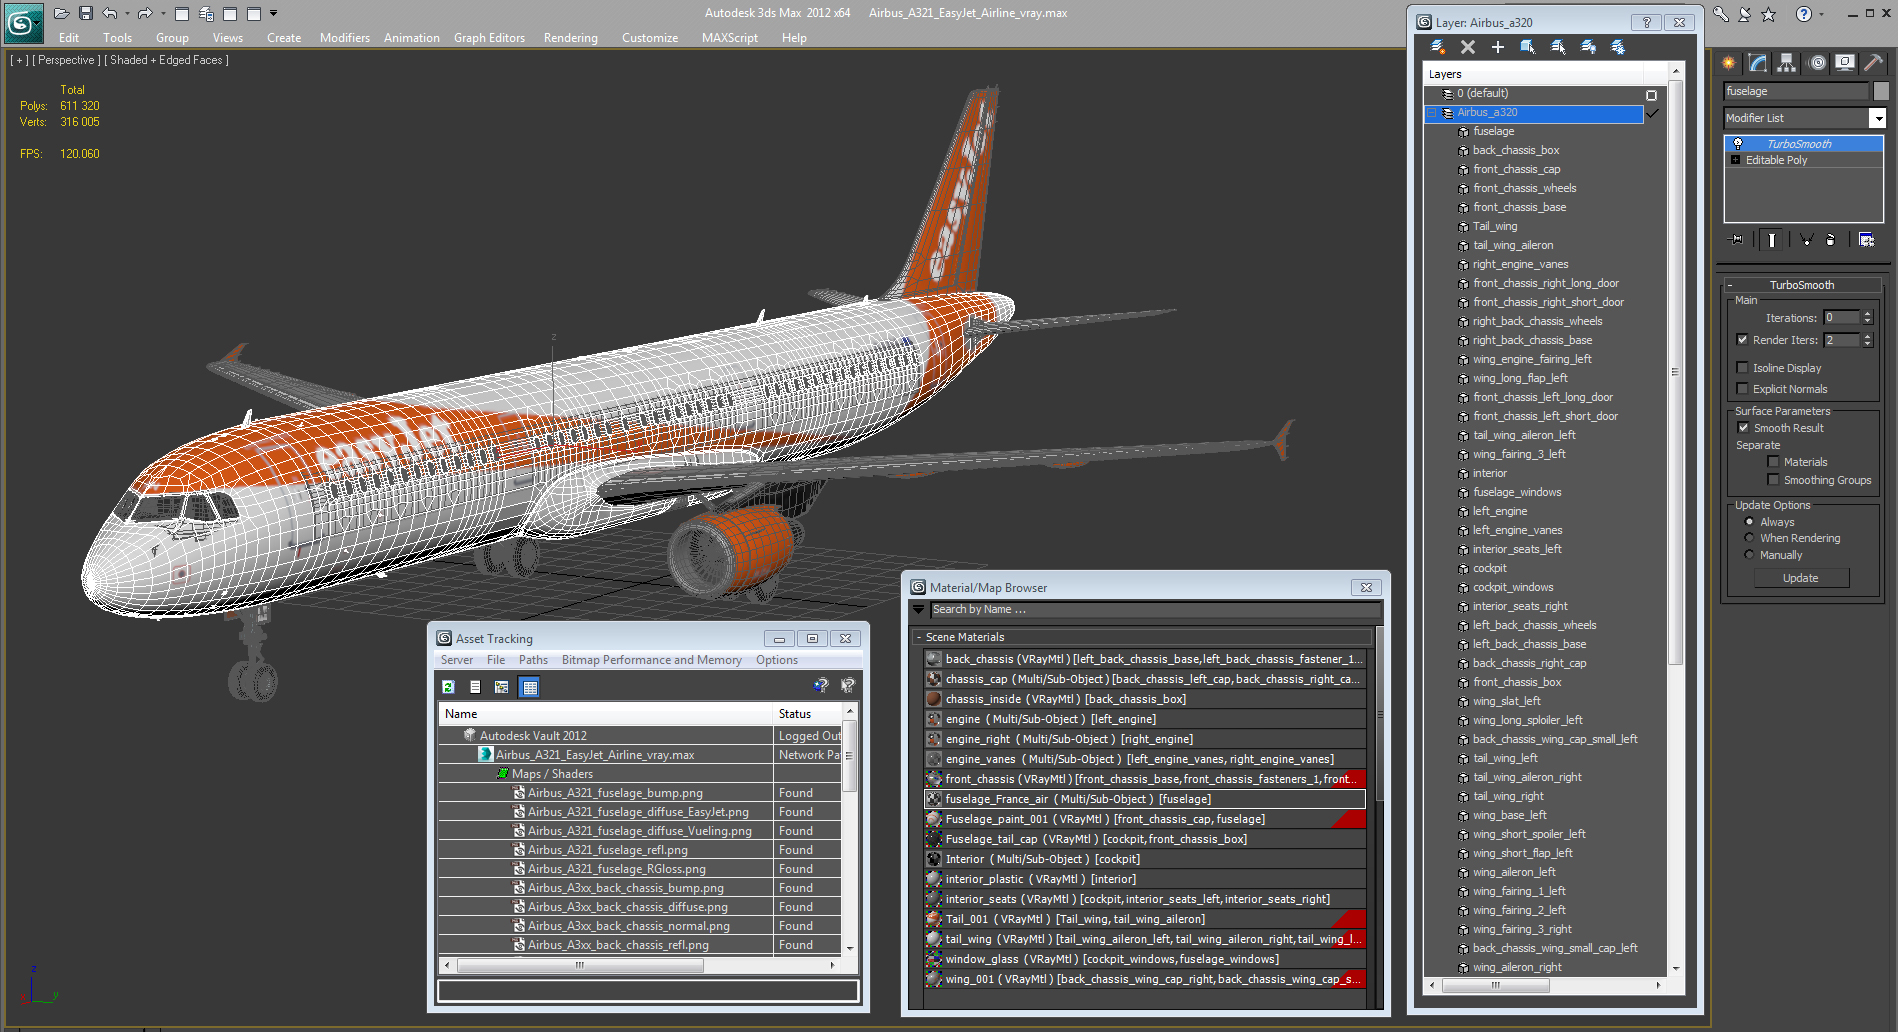Click the viewport [+] general menu label

tap(19, 60)
